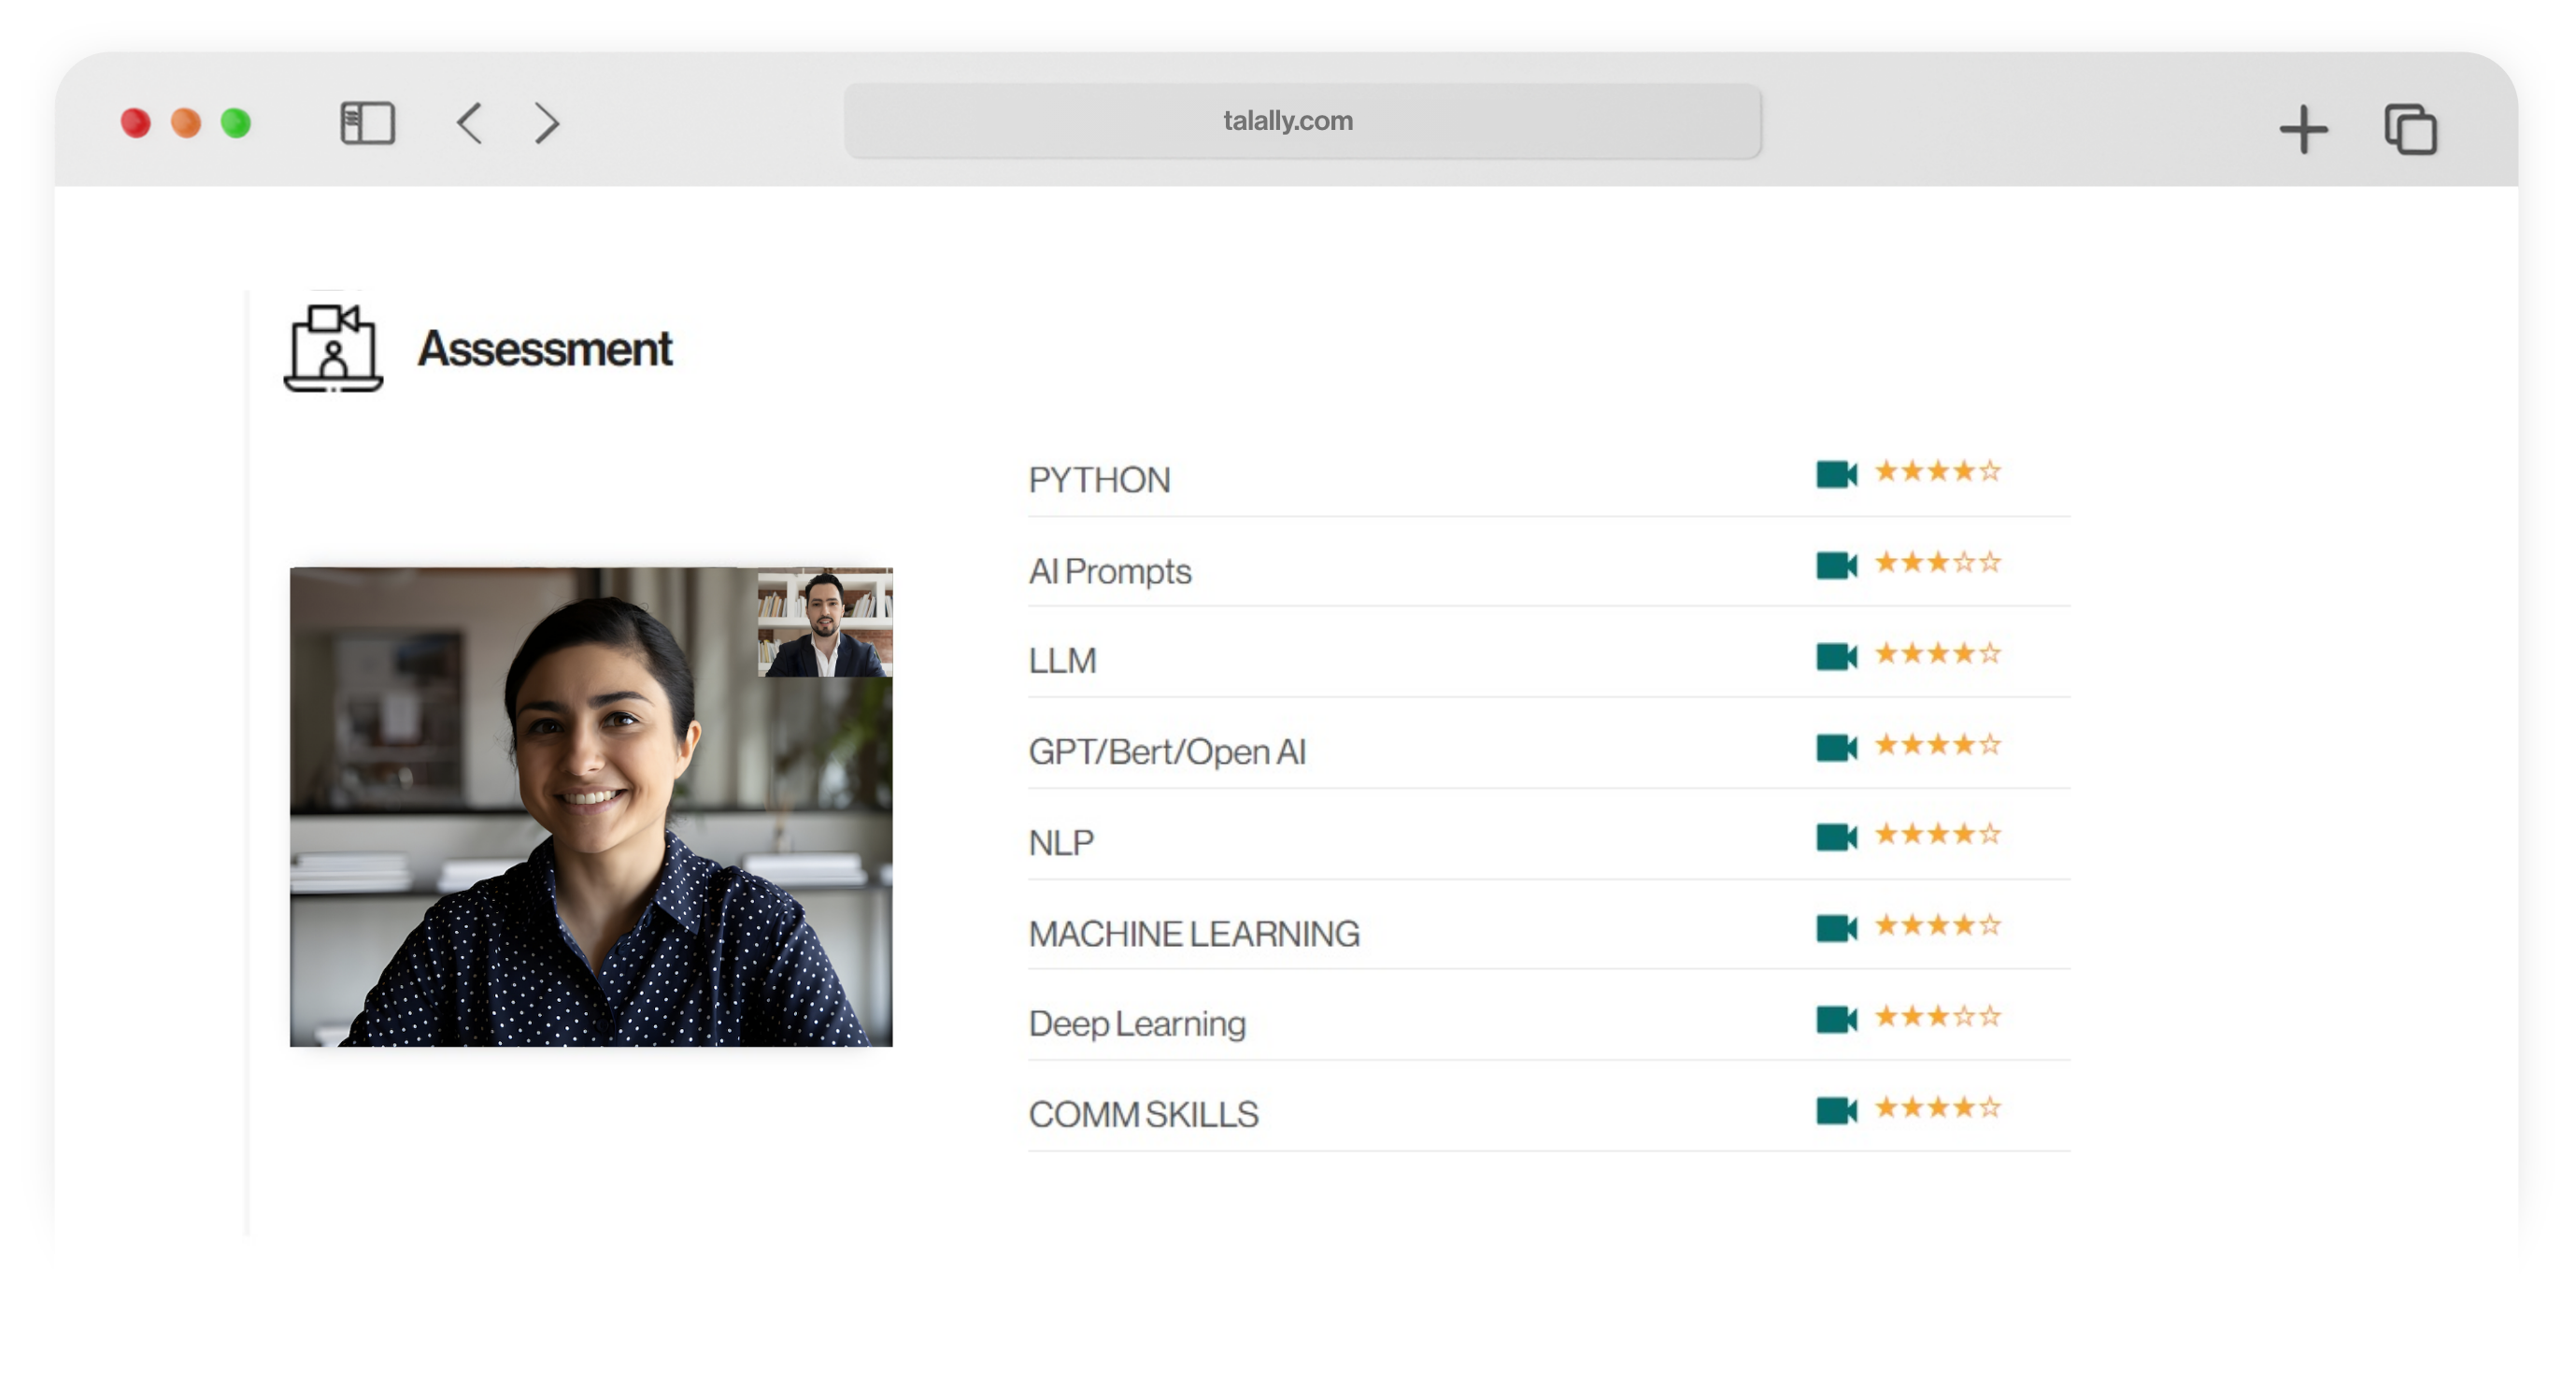Open the NLP video camera icon
The image size is (2576, 1387).
click(1835, 837)
